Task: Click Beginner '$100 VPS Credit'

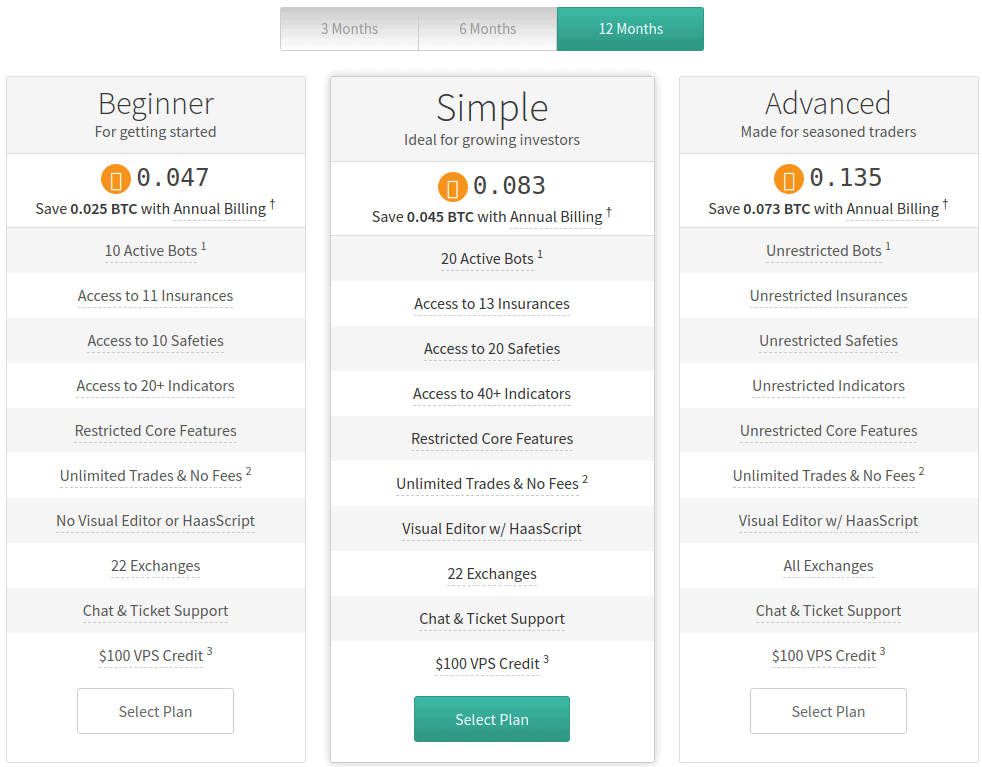Action: click(151, 657)
